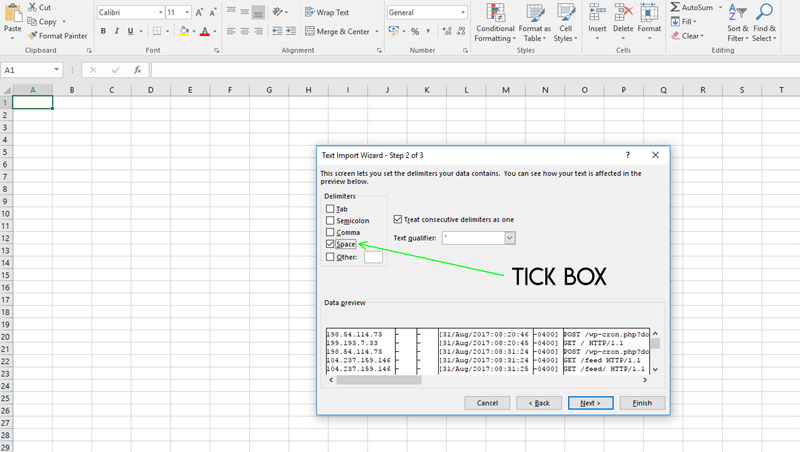
Task: Click the Sort & Filter icon
Action: [737, 12]
